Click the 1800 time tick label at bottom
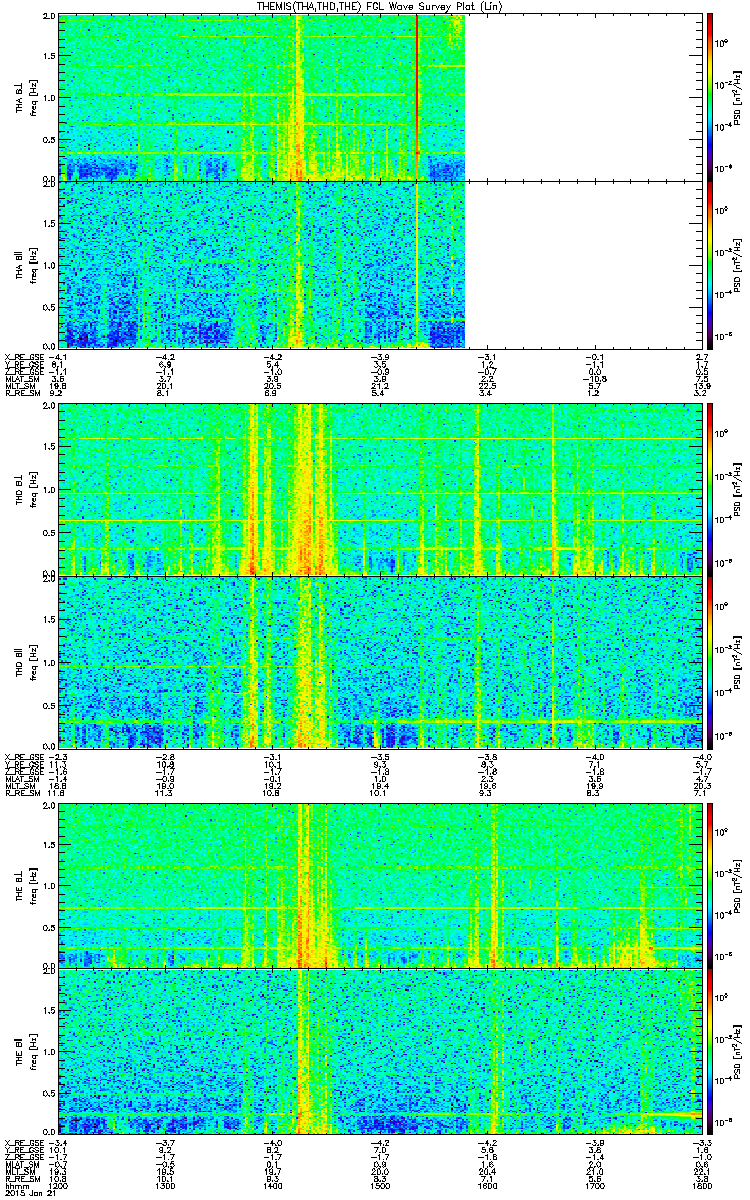The width and height of the screenshot is (750, 1200). tap(701, 1186)
